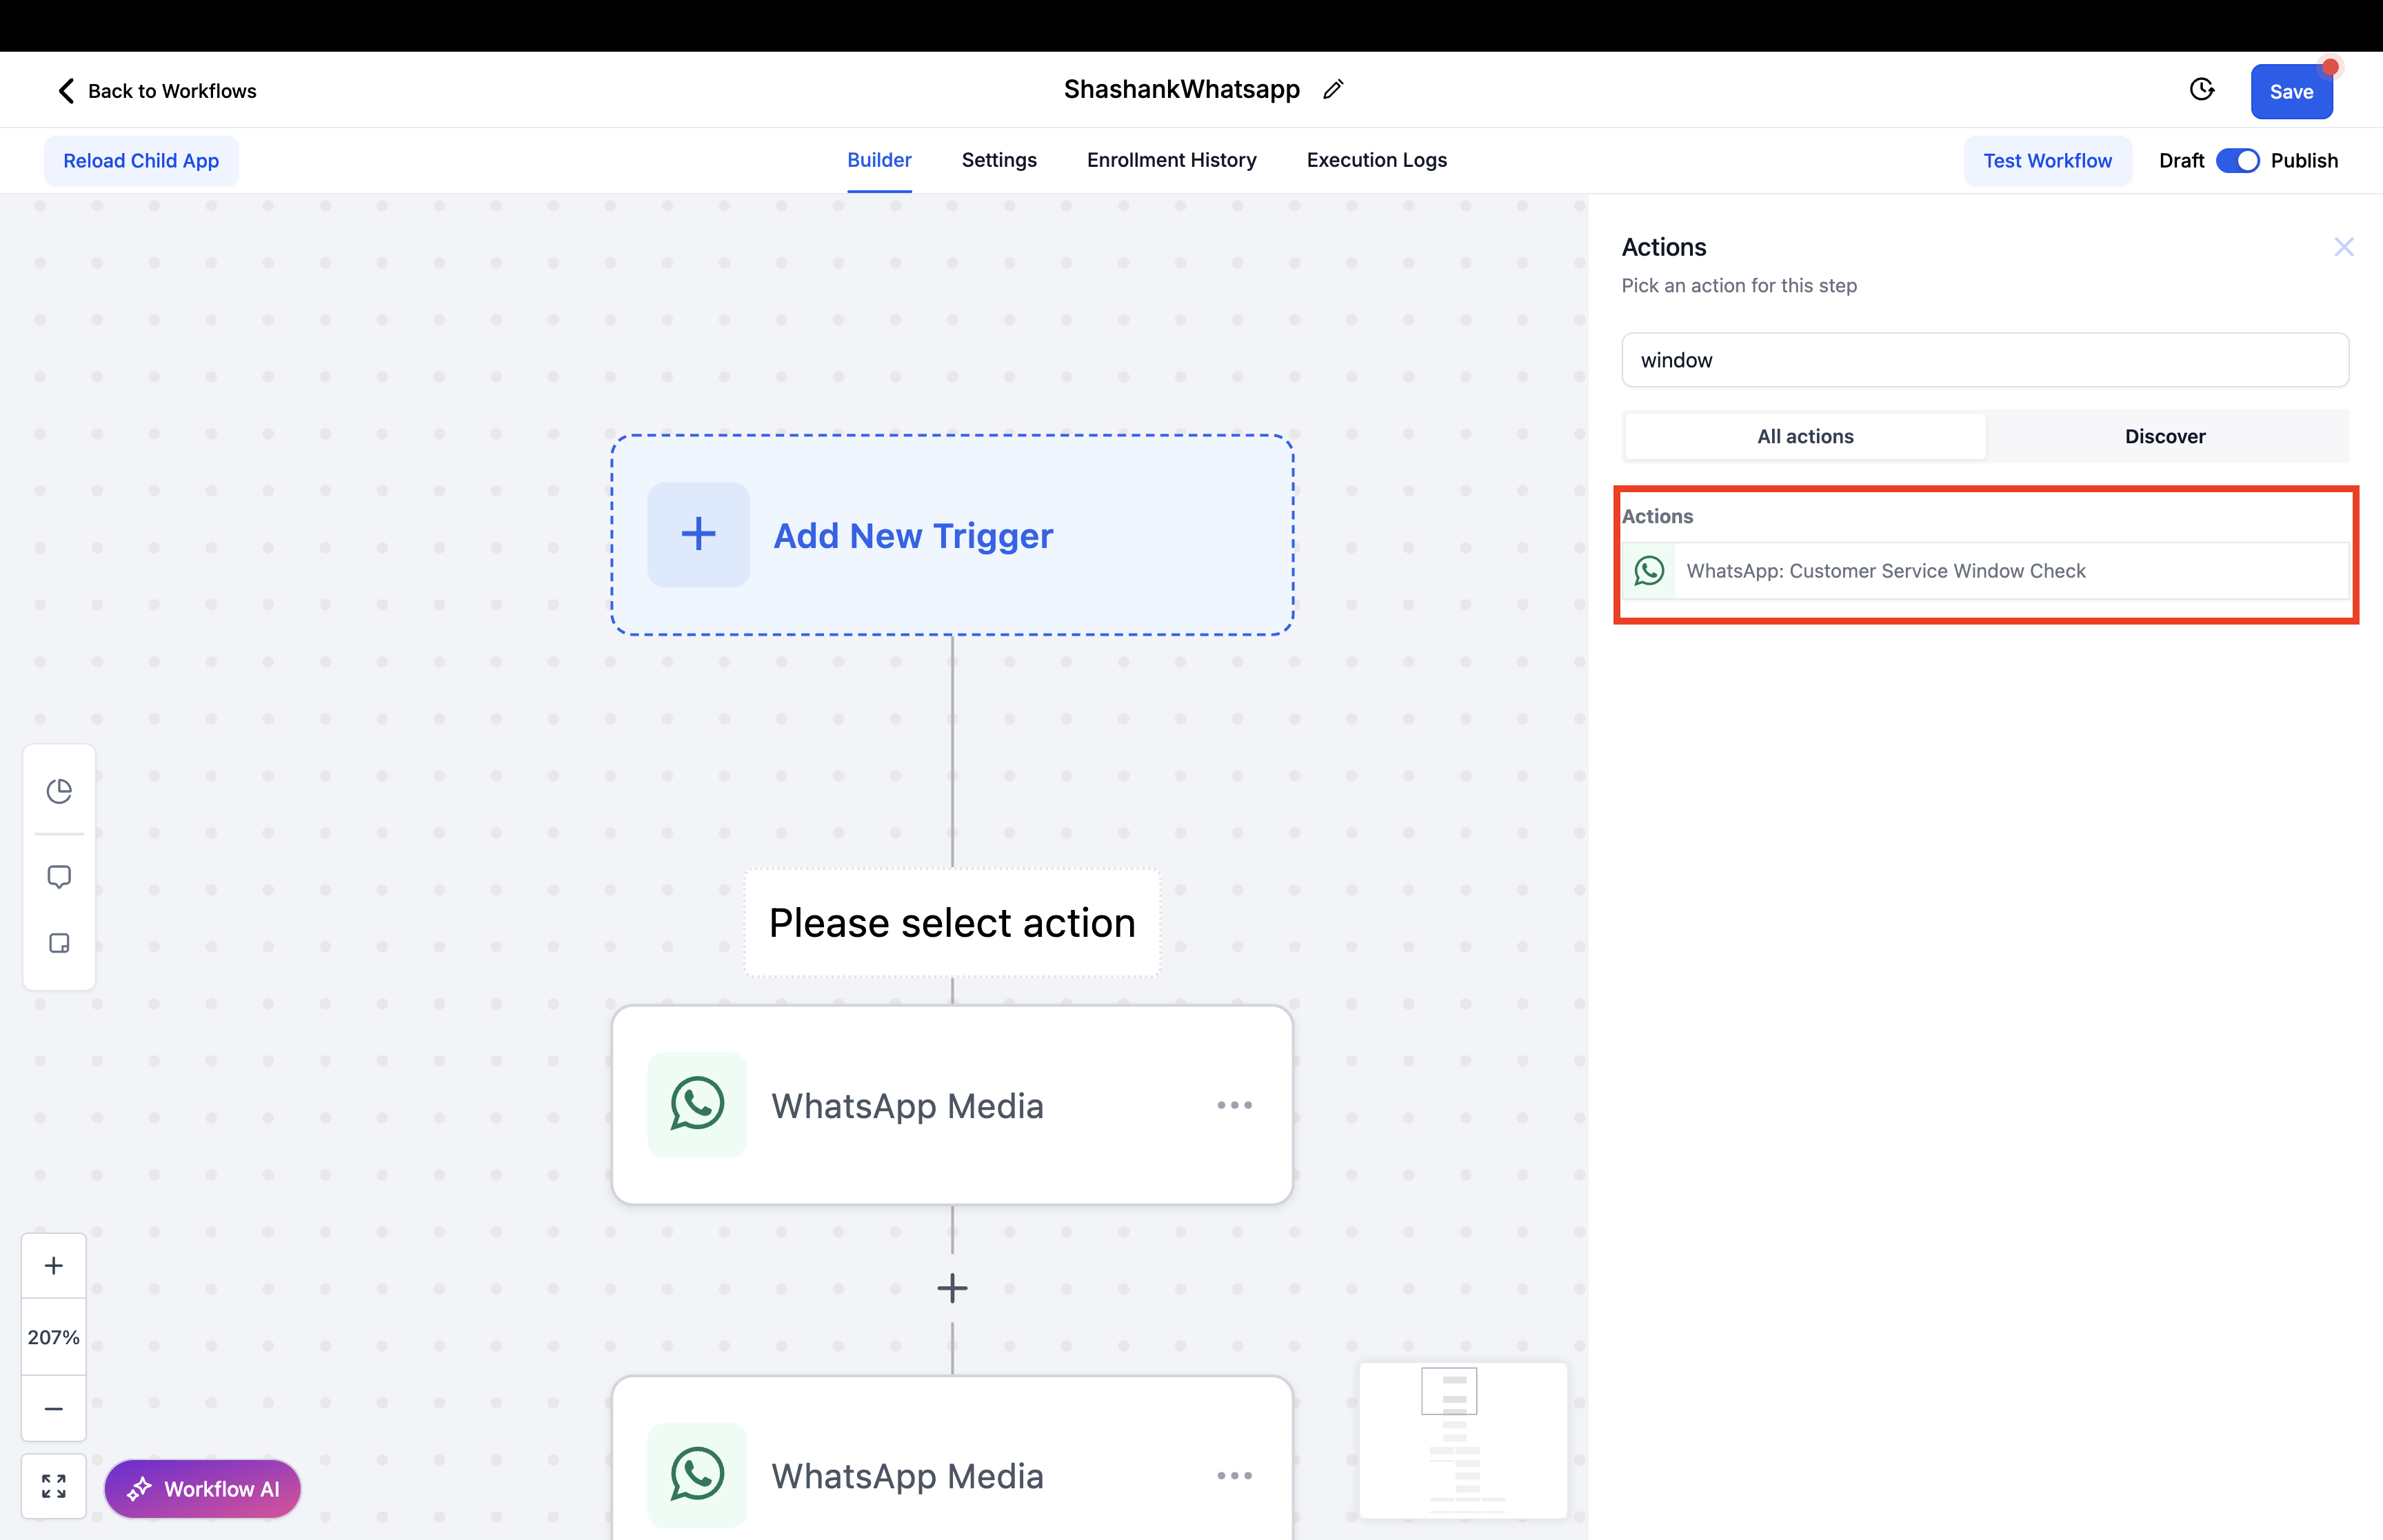The width and height of the screenshot is (2383, 1540).
Task: Click the Test Workflow button
Action: point(2047,161)
